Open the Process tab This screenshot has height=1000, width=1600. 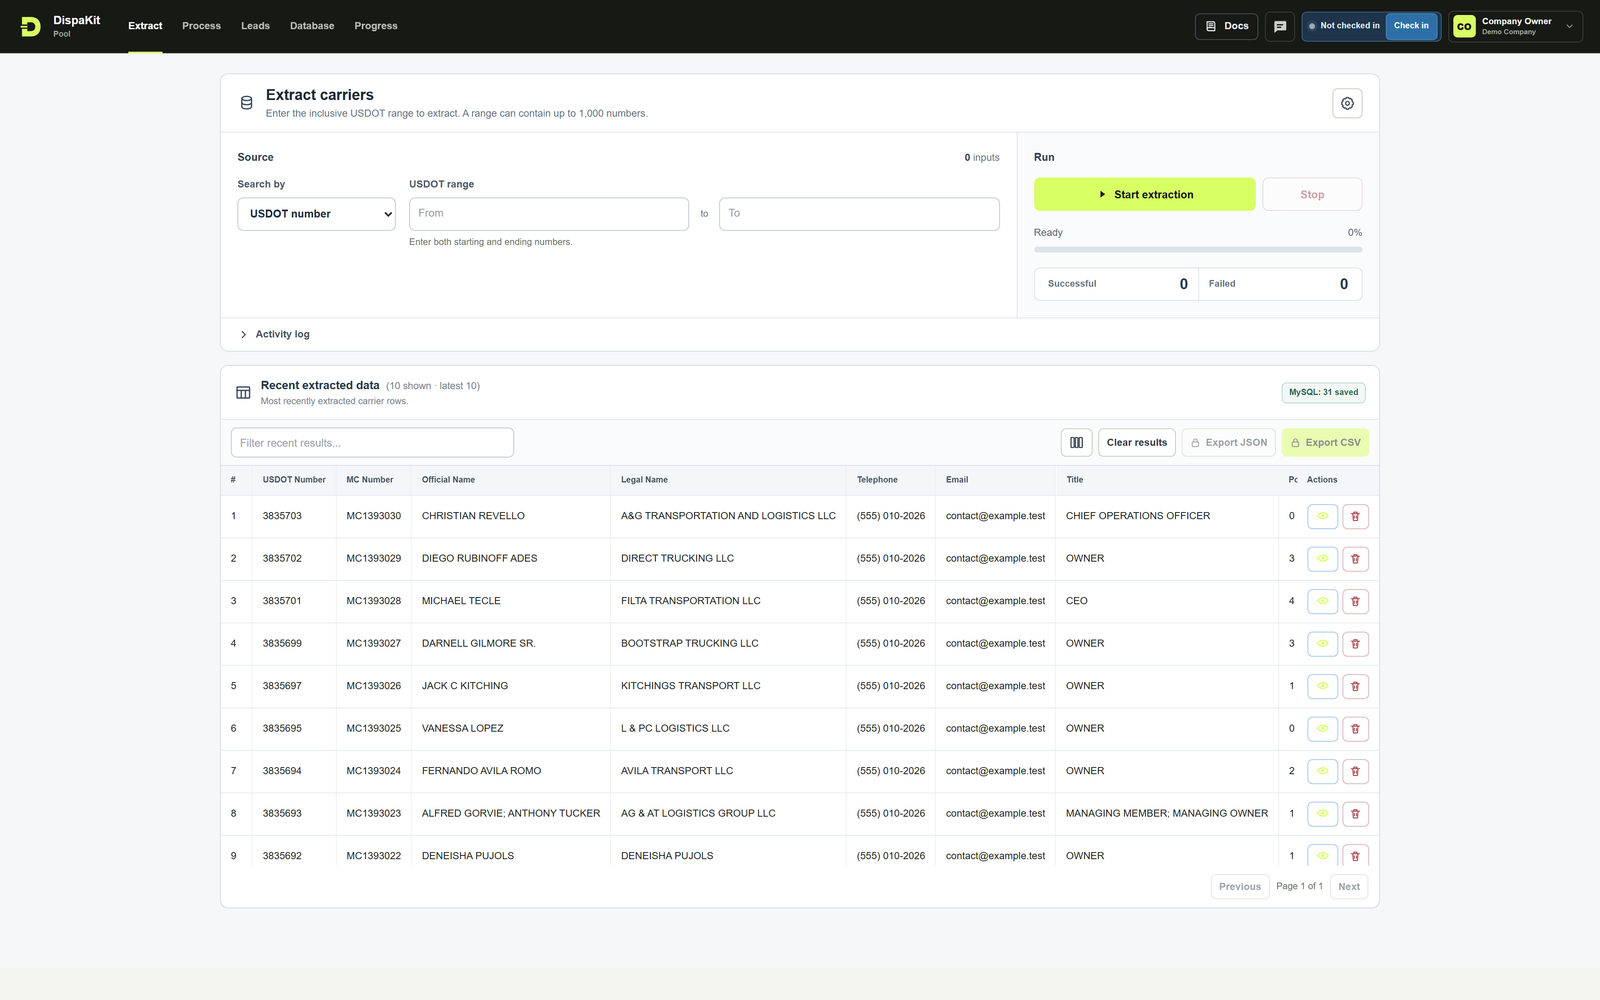point(201,26)
